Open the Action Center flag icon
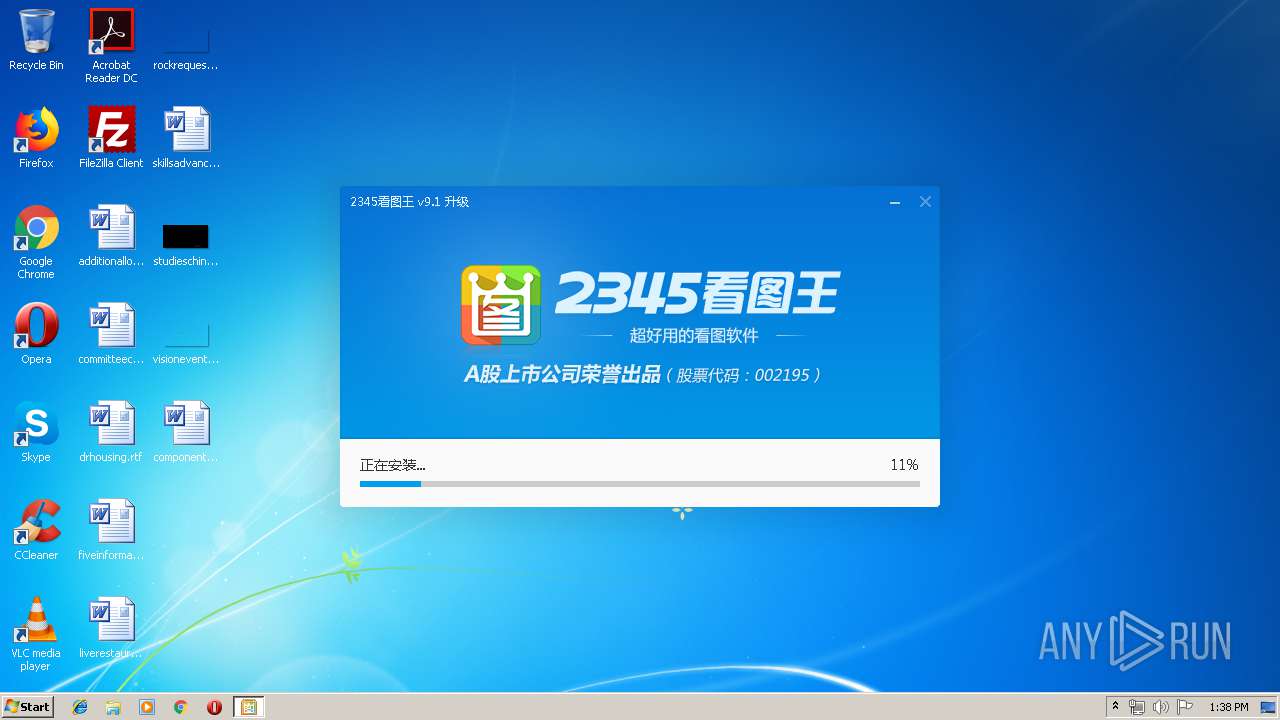Screen dimensions: 1280x720 point(1185,707)
